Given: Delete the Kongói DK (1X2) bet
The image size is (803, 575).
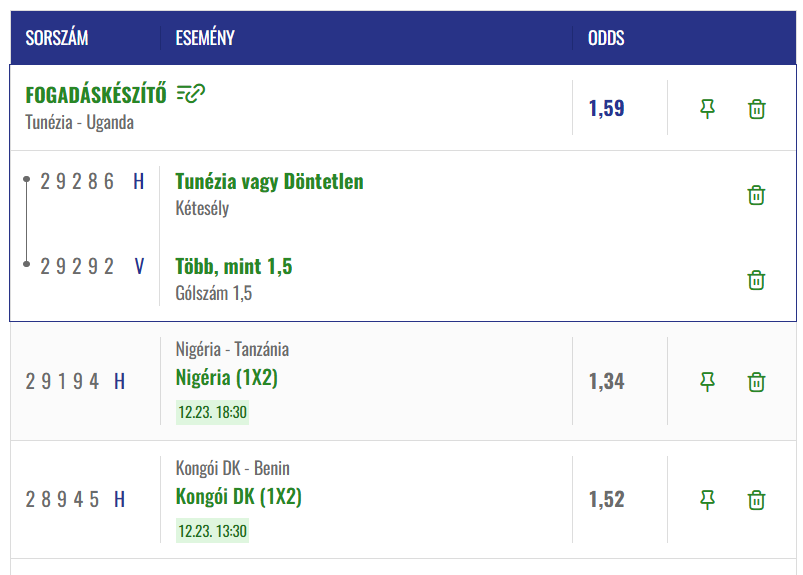Looking at the screenshot, I should pyautogui.click(x=757, y=499).
